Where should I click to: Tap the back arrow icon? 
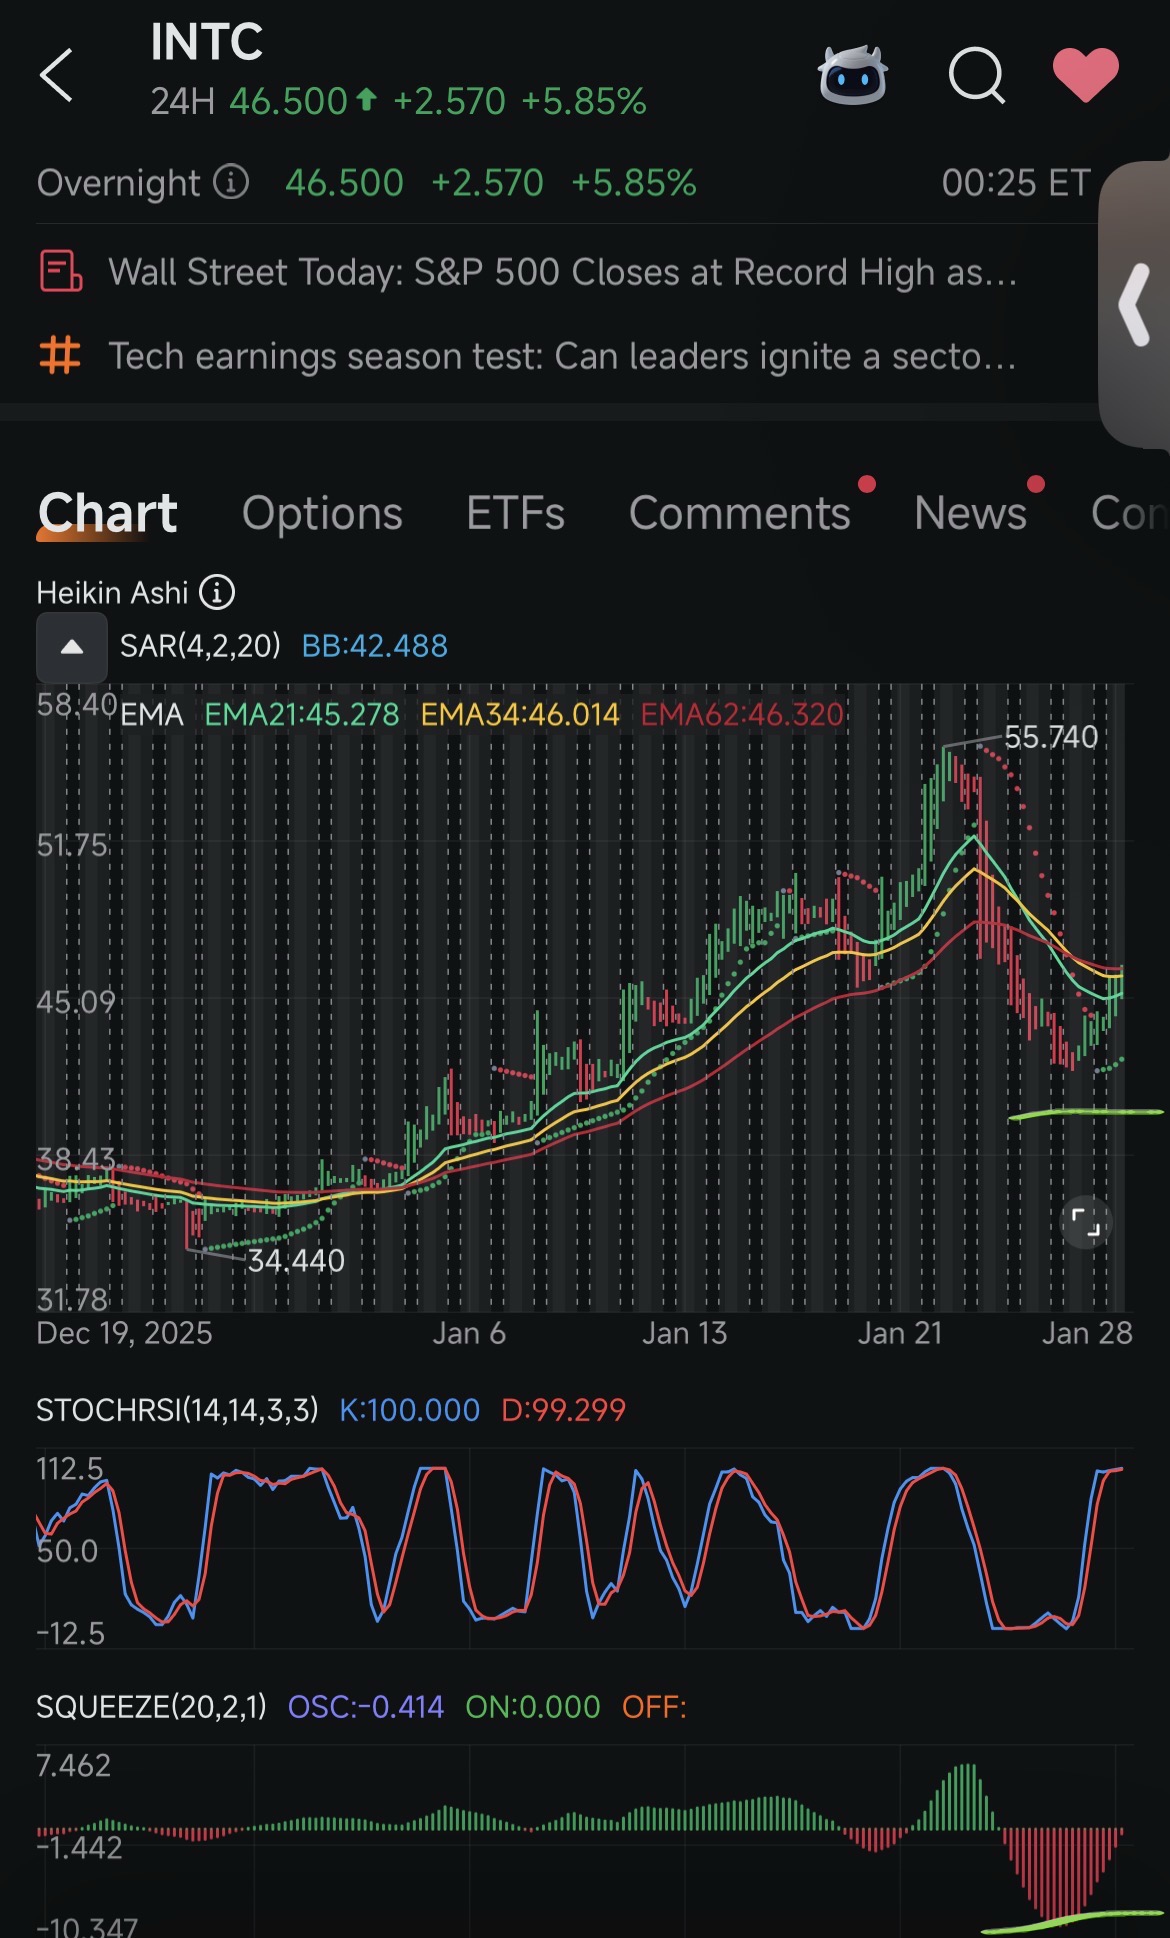click(x=56, y=75)
